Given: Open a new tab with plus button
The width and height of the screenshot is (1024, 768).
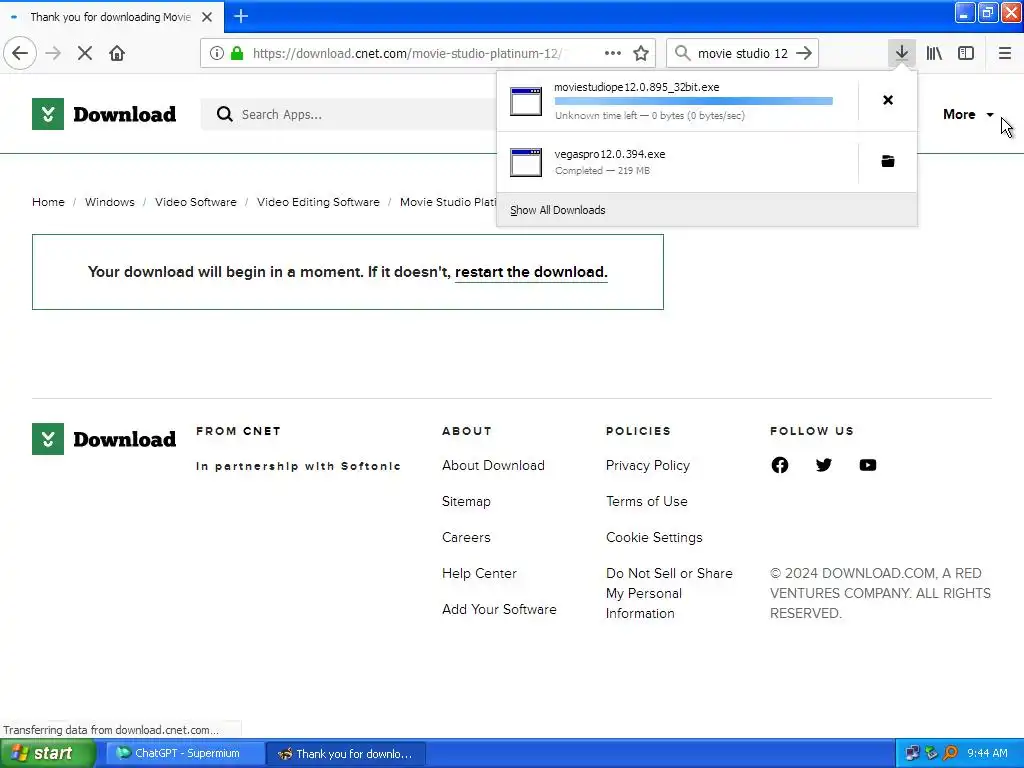Looking at the screenshot, I should [x=241, y=16].
